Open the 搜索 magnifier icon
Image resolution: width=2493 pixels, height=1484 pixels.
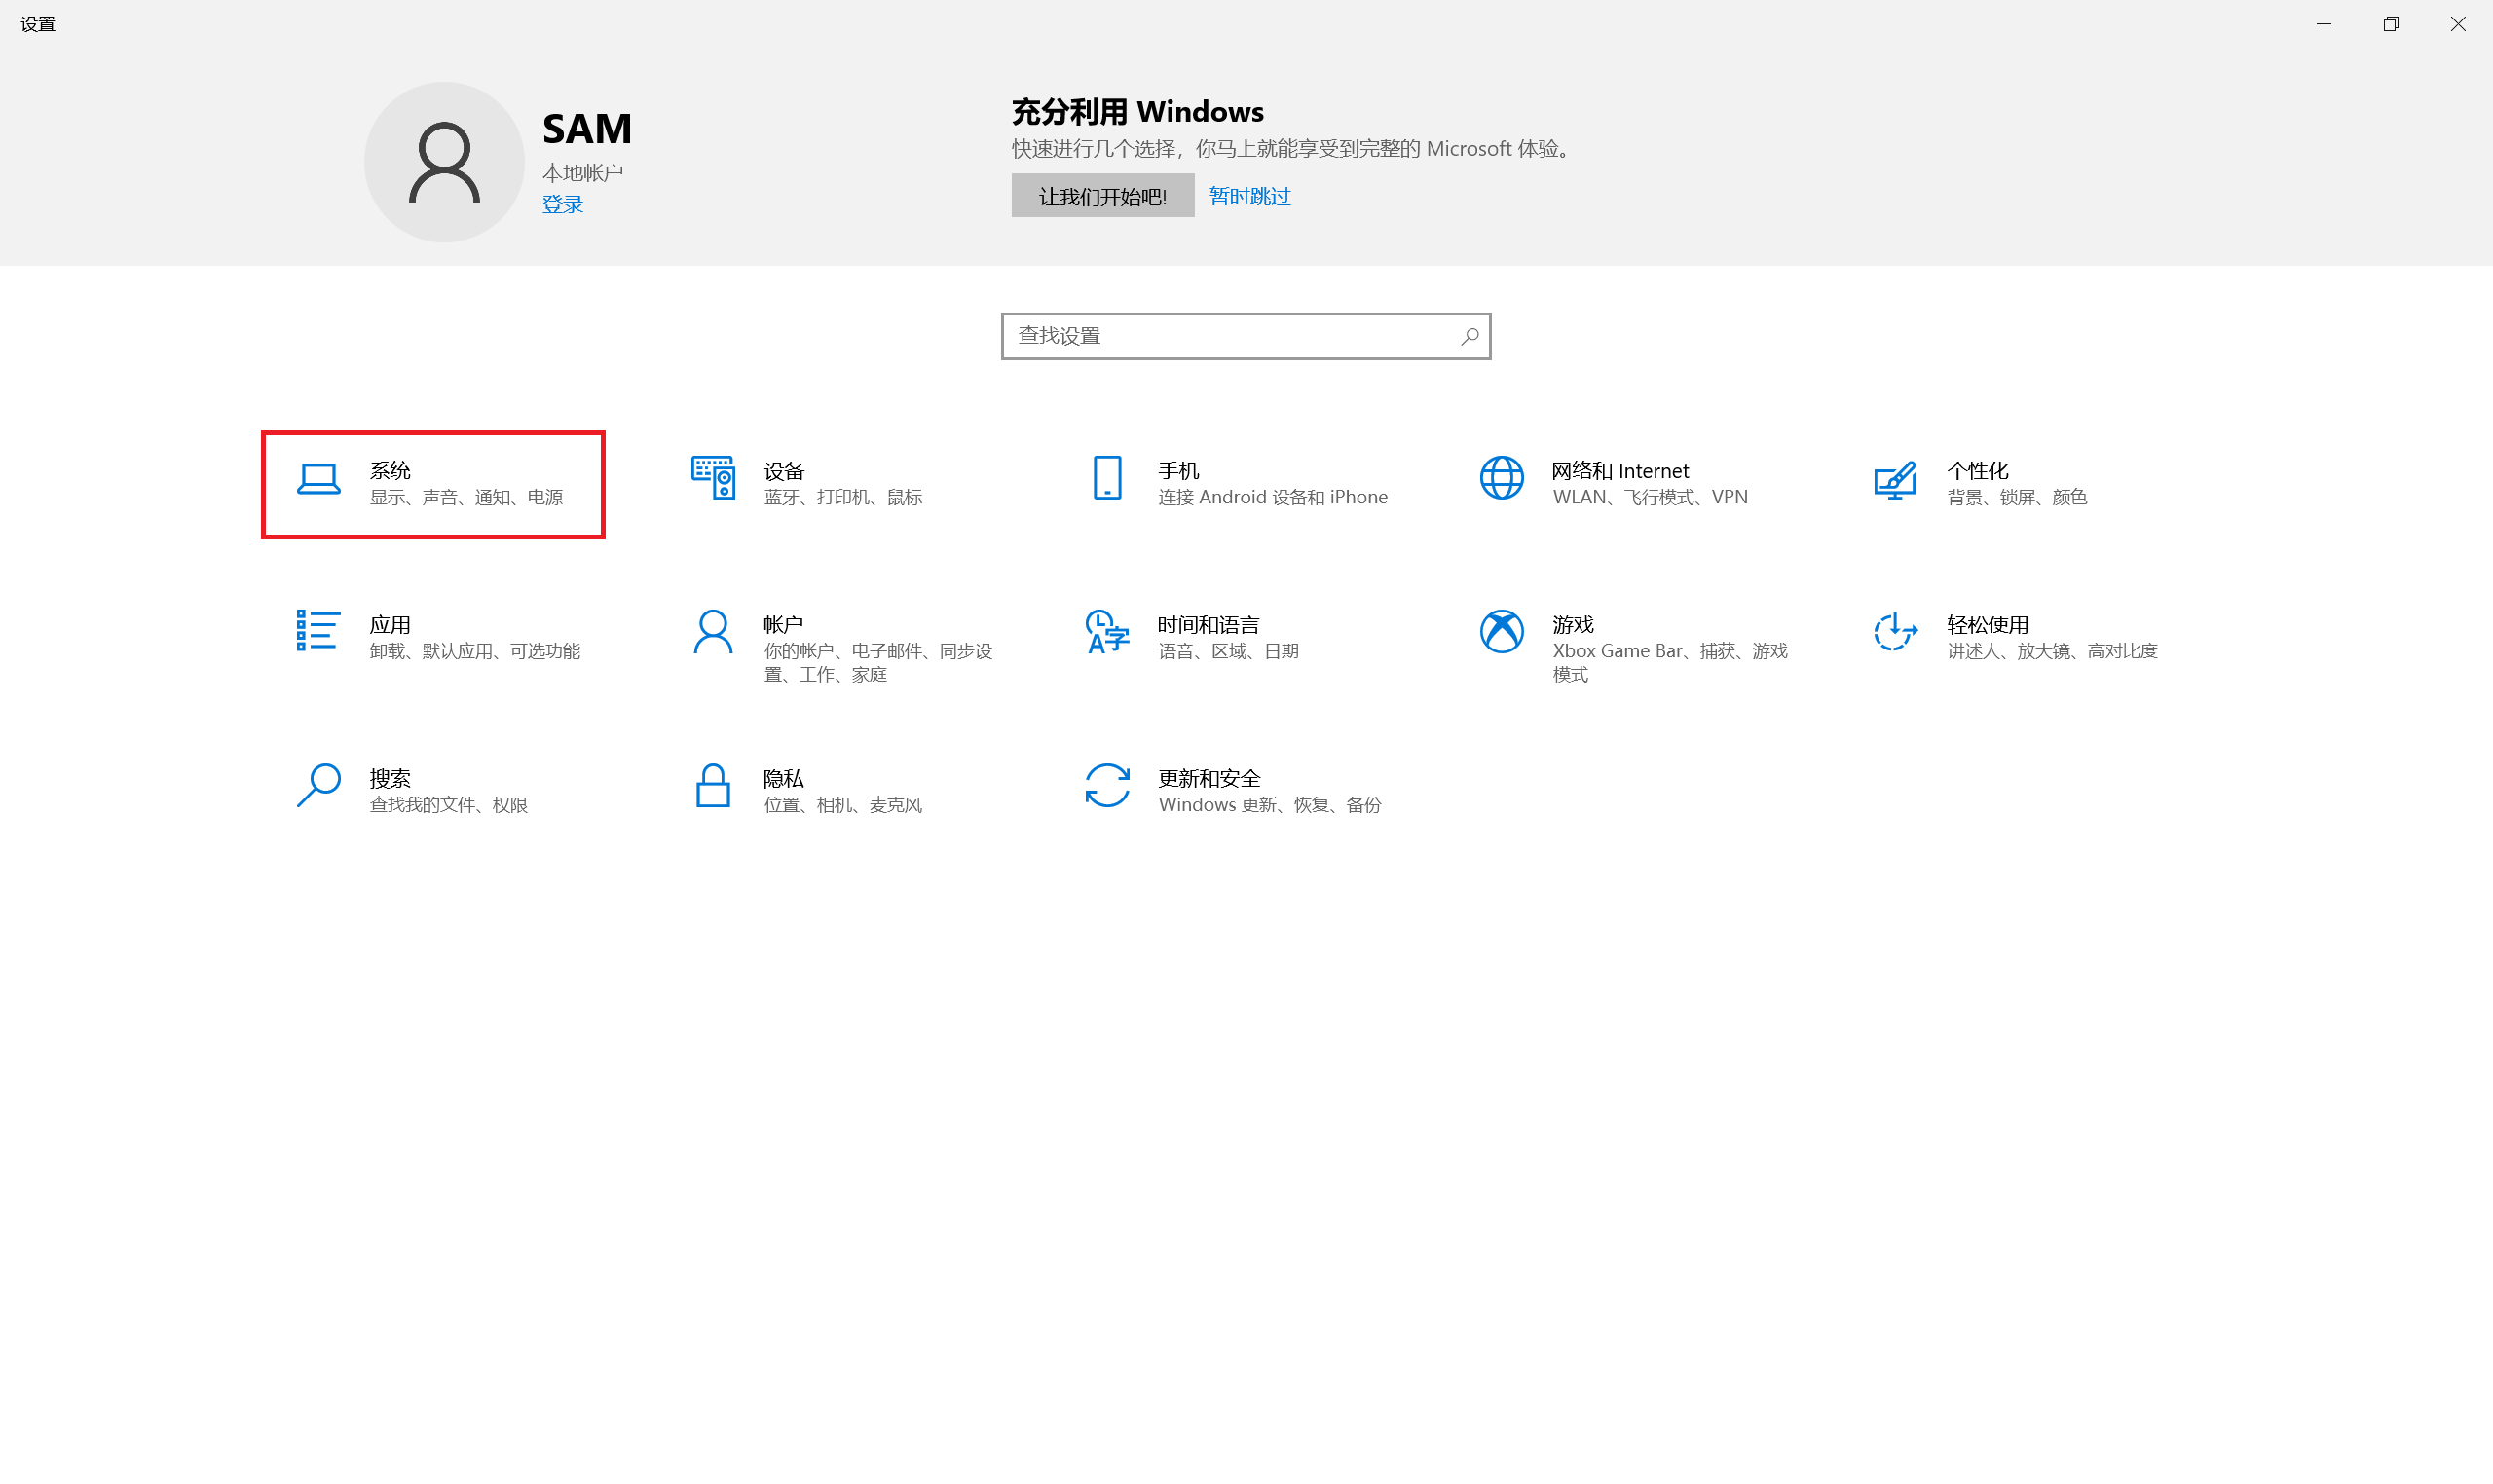pyautogui.click(x=318, y=786)
